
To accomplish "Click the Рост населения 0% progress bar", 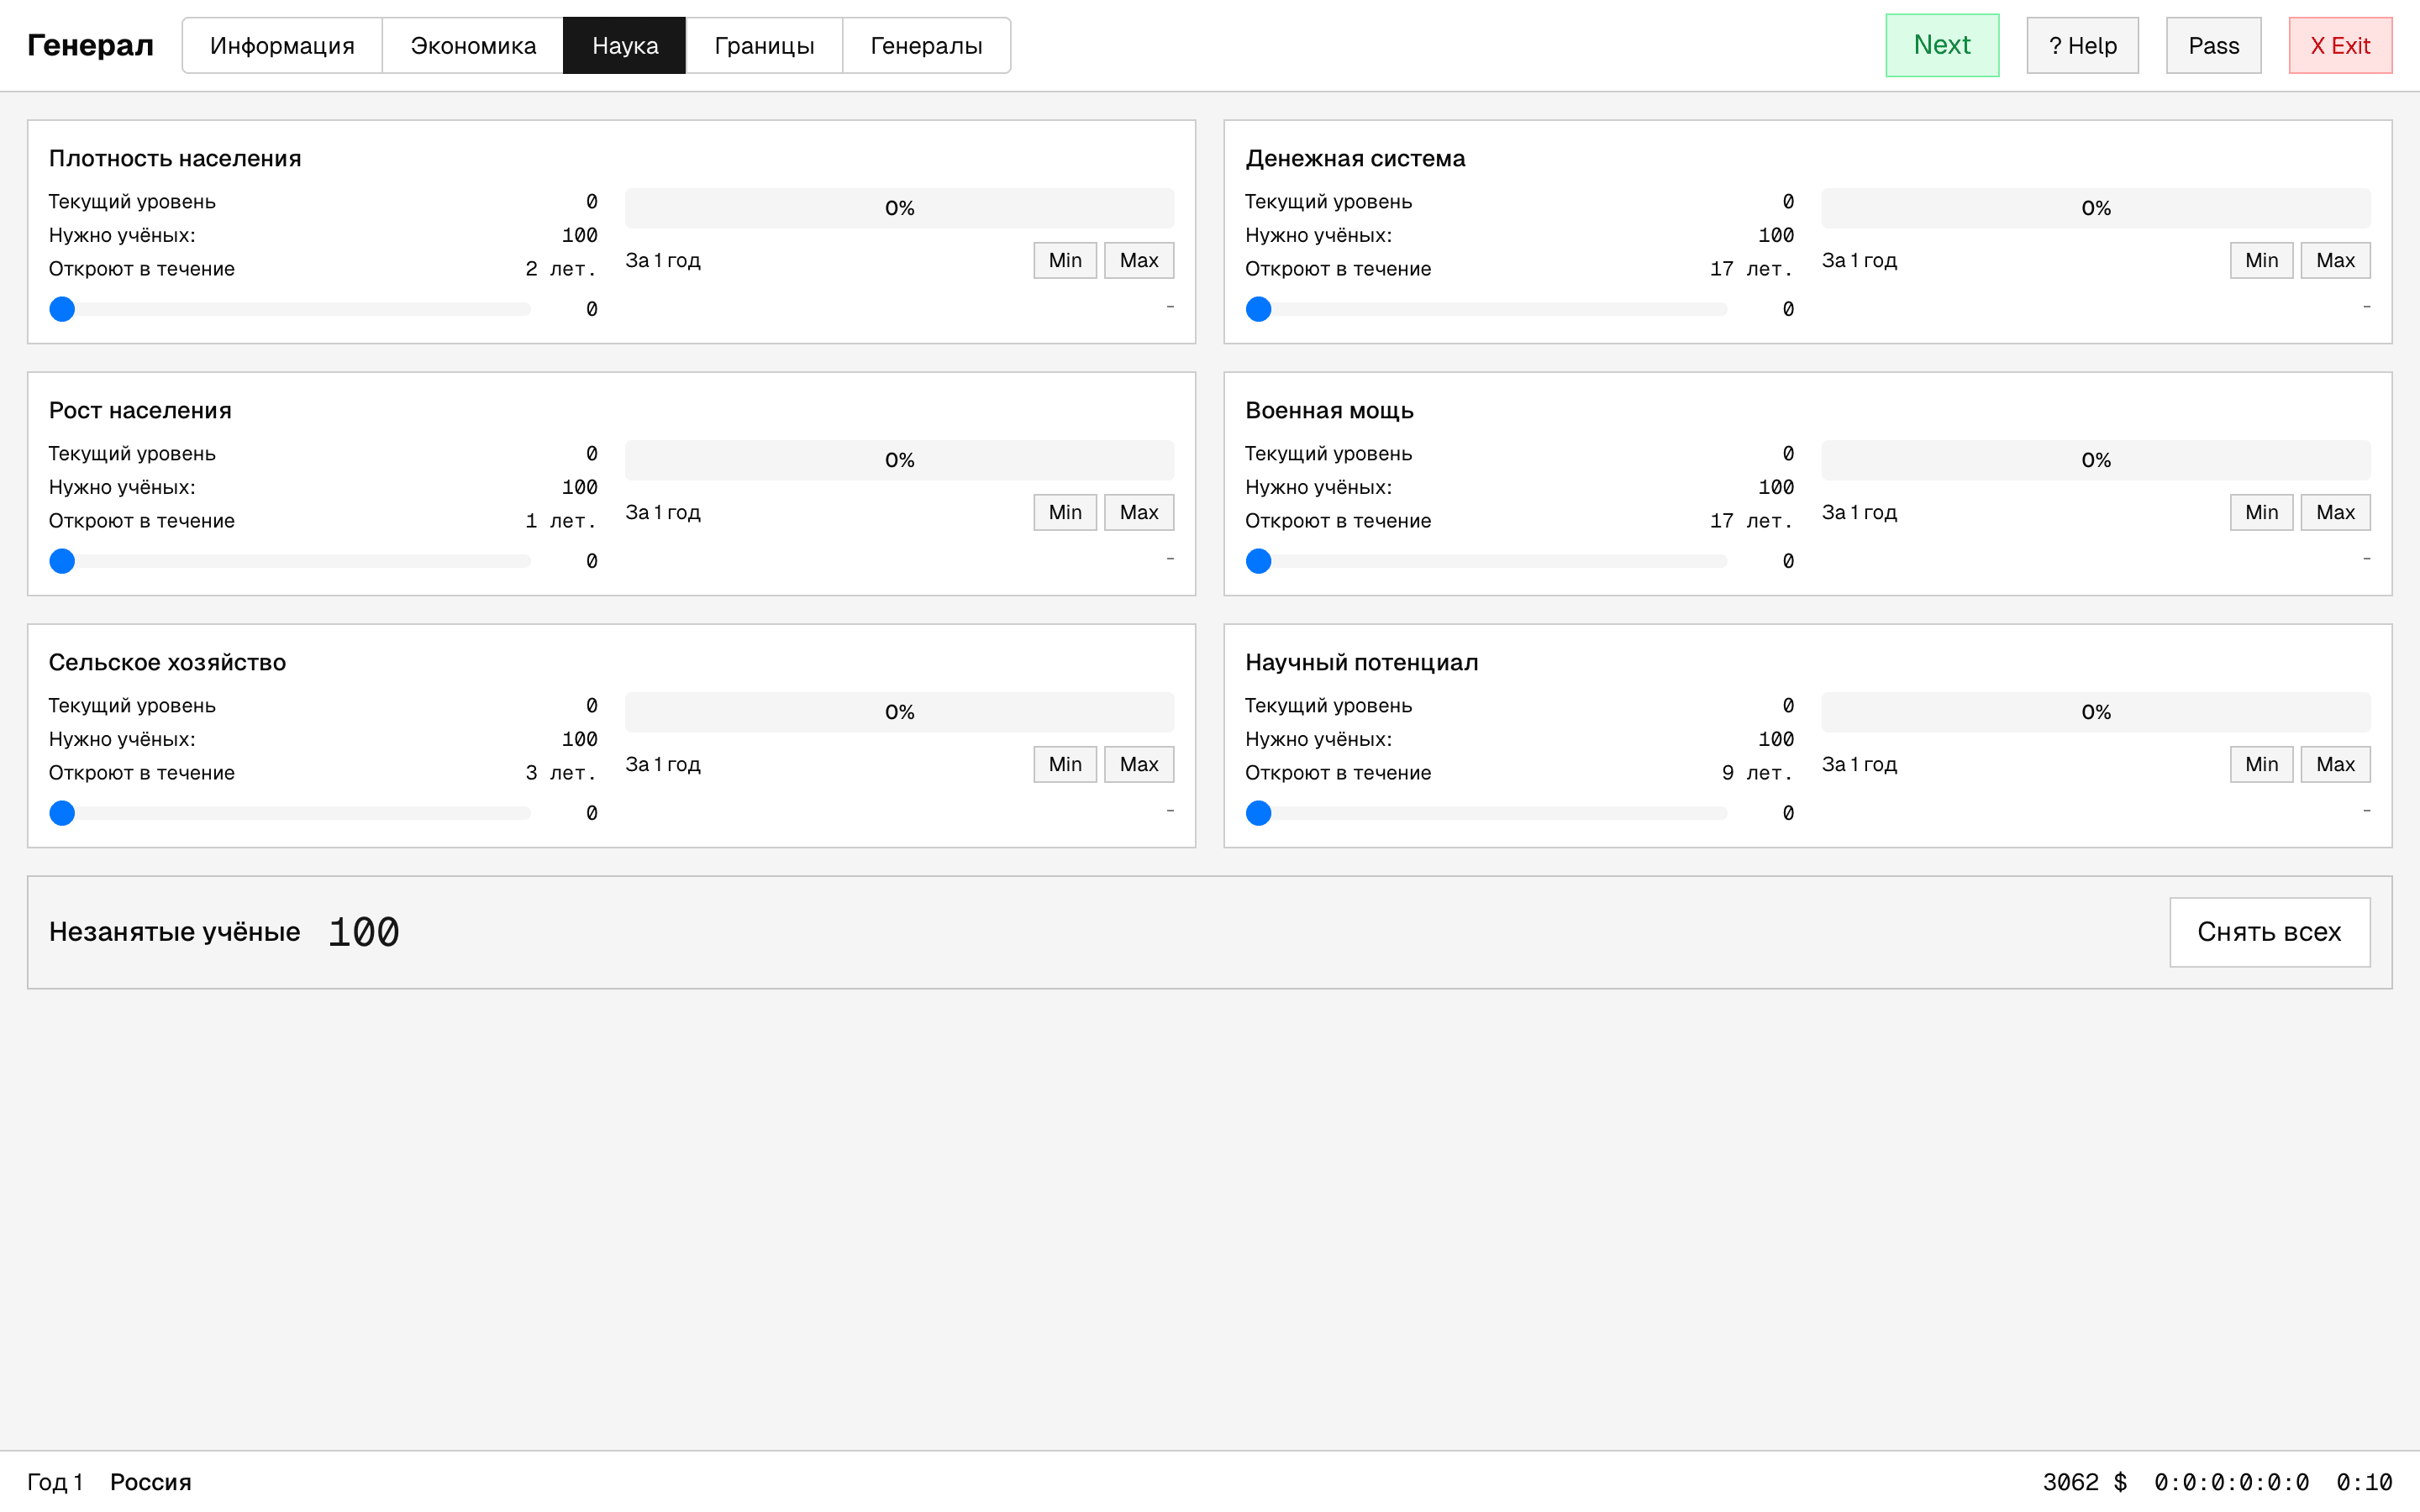I will 899,460.
